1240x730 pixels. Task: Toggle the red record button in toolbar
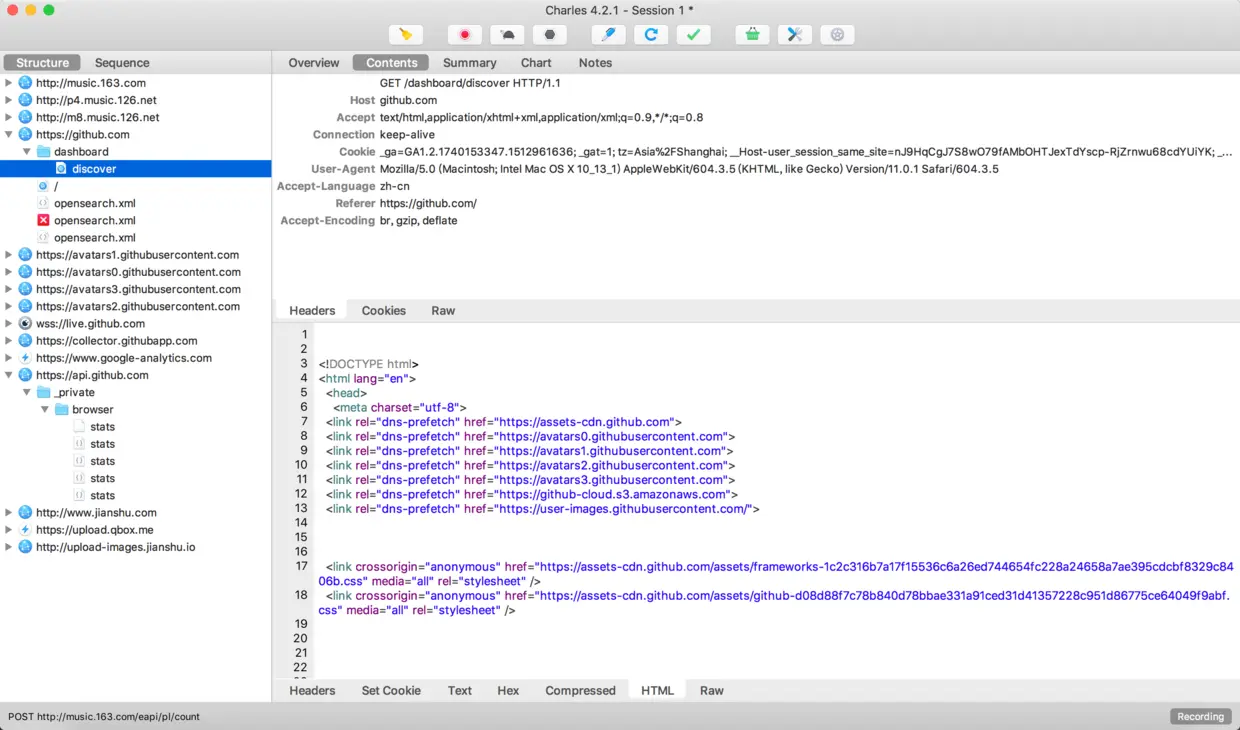click(x=464, y=35)
